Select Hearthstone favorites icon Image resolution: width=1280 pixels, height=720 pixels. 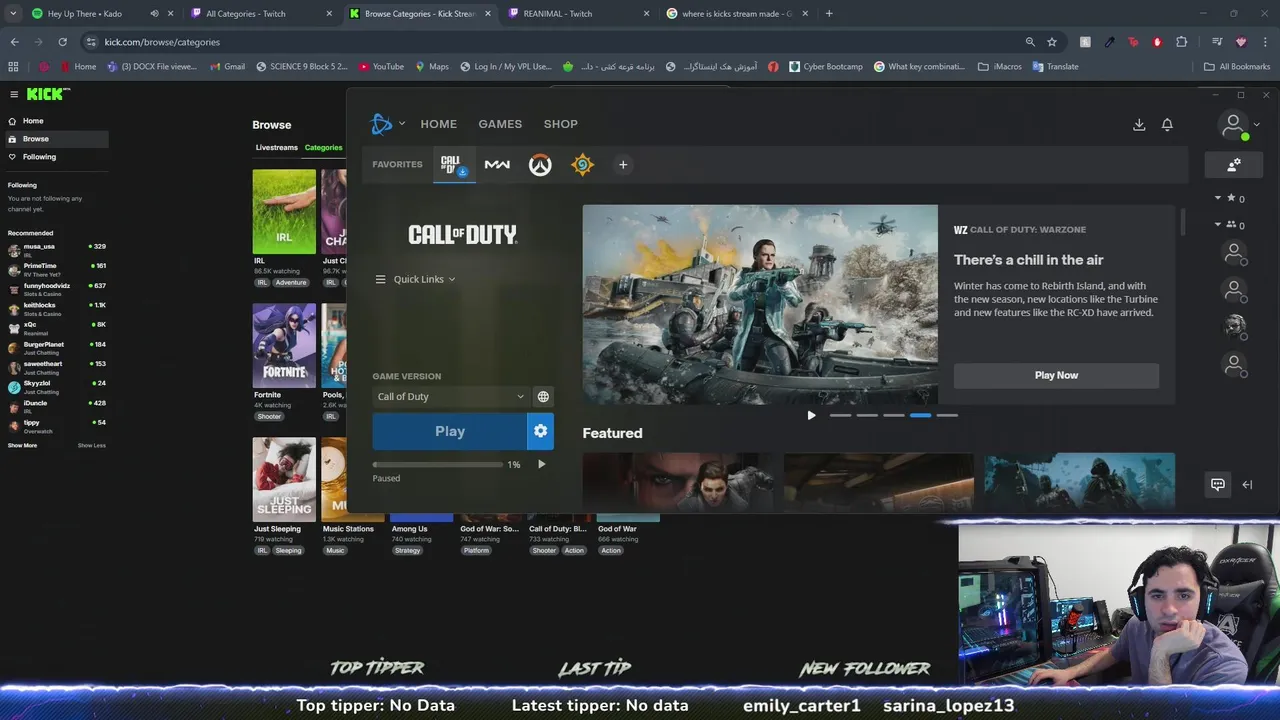(x=582, y=165)
